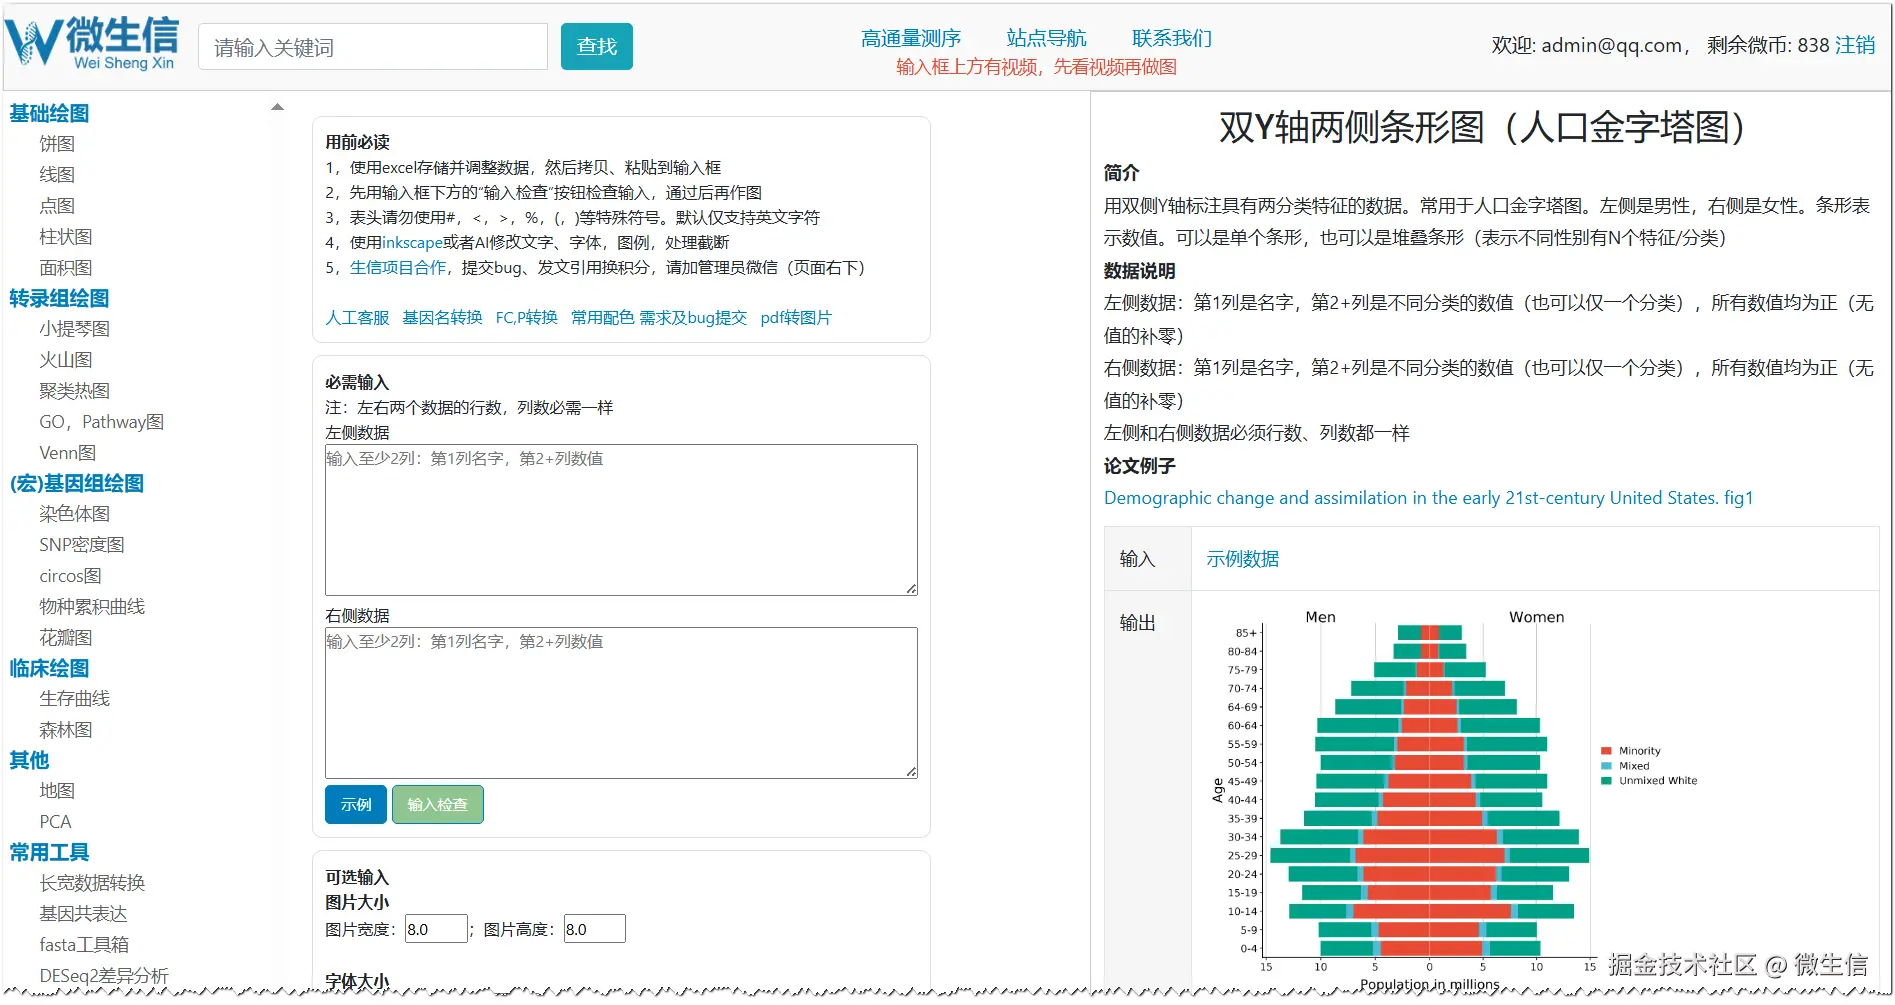Image resolution: width=1895 pixels, height=1005 pixels.
Task: Select 基础绘图 category heading
Action: pyautogui.click(x=49, y=113)
